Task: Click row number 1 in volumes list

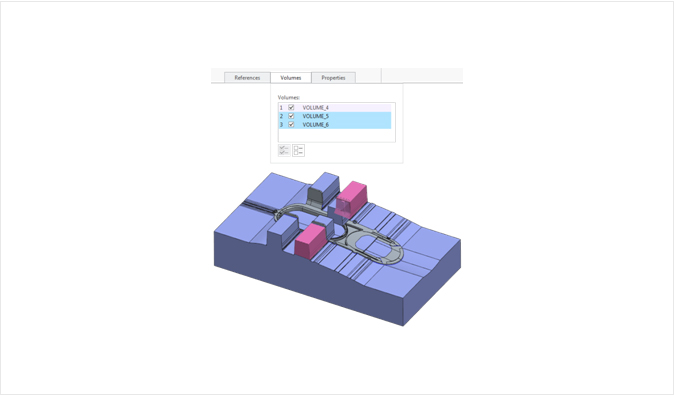Action: pos(282,107)
